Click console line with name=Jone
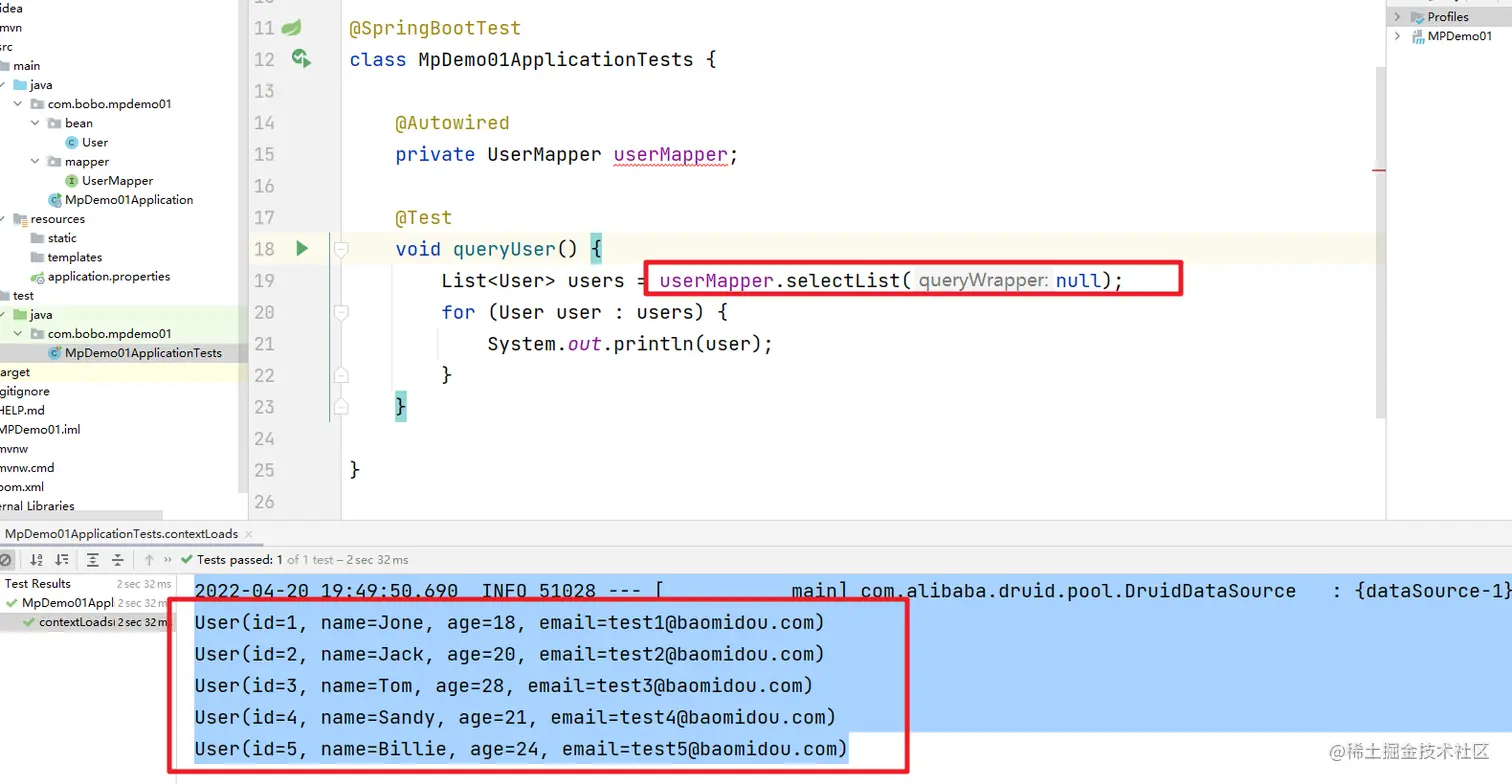Viewport: 1512px width, 784px height. click(x=509, y=623)
